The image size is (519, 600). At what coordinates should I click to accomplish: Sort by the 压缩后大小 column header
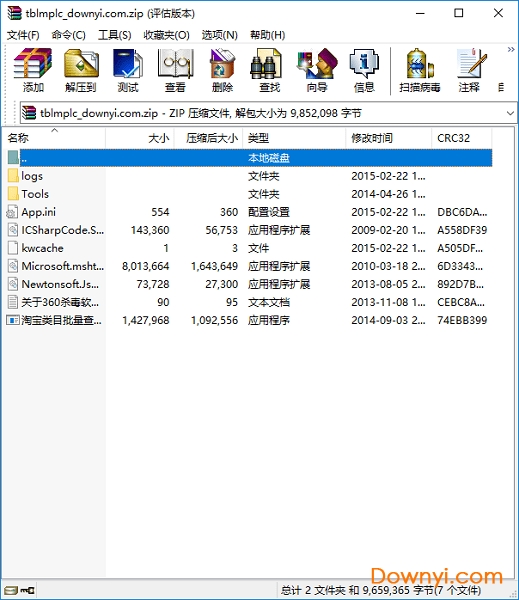(209, 138)
